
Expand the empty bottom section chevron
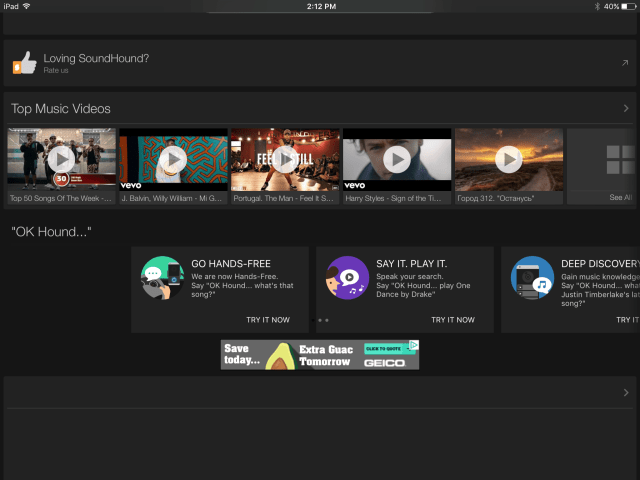tap(626, 392)
